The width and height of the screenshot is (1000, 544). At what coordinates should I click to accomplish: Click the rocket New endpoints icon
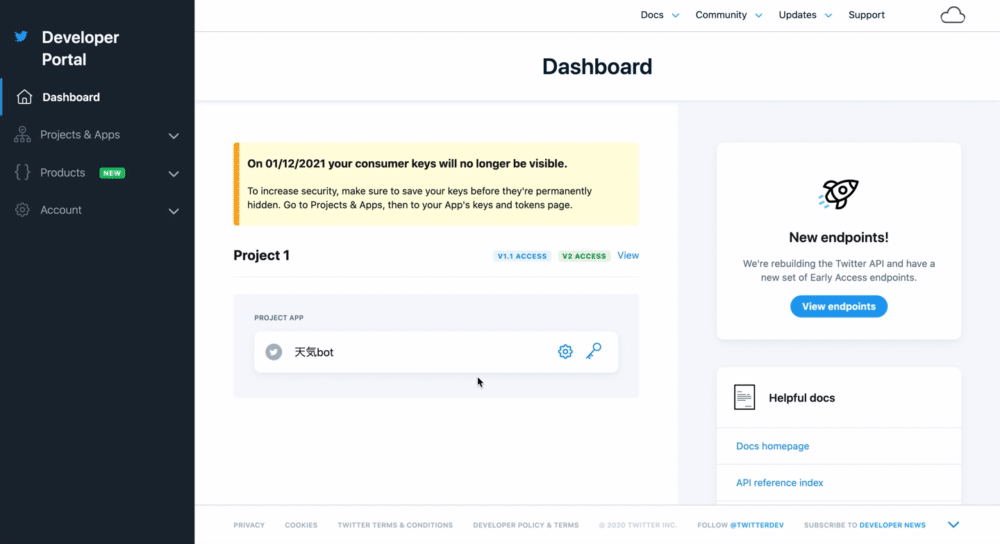click(x=838, y=194)
